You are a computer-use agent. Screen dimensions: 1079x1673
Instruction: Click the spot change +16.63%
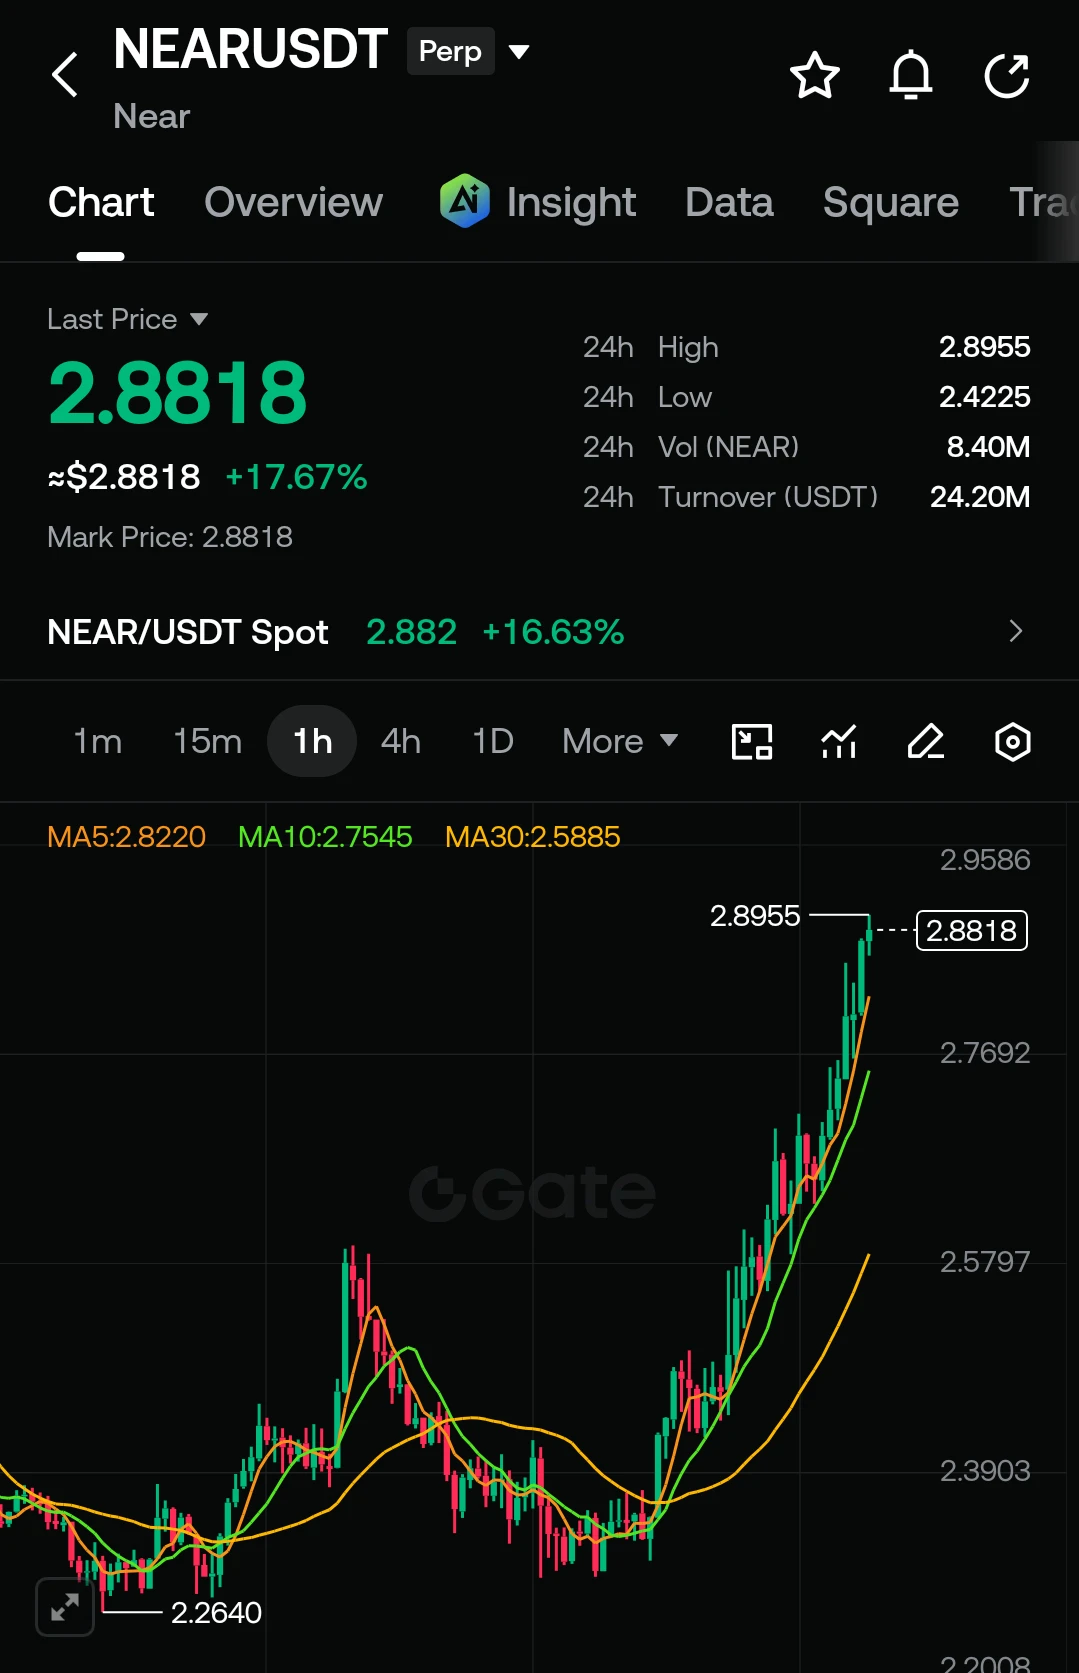click(x=553, y=632)
